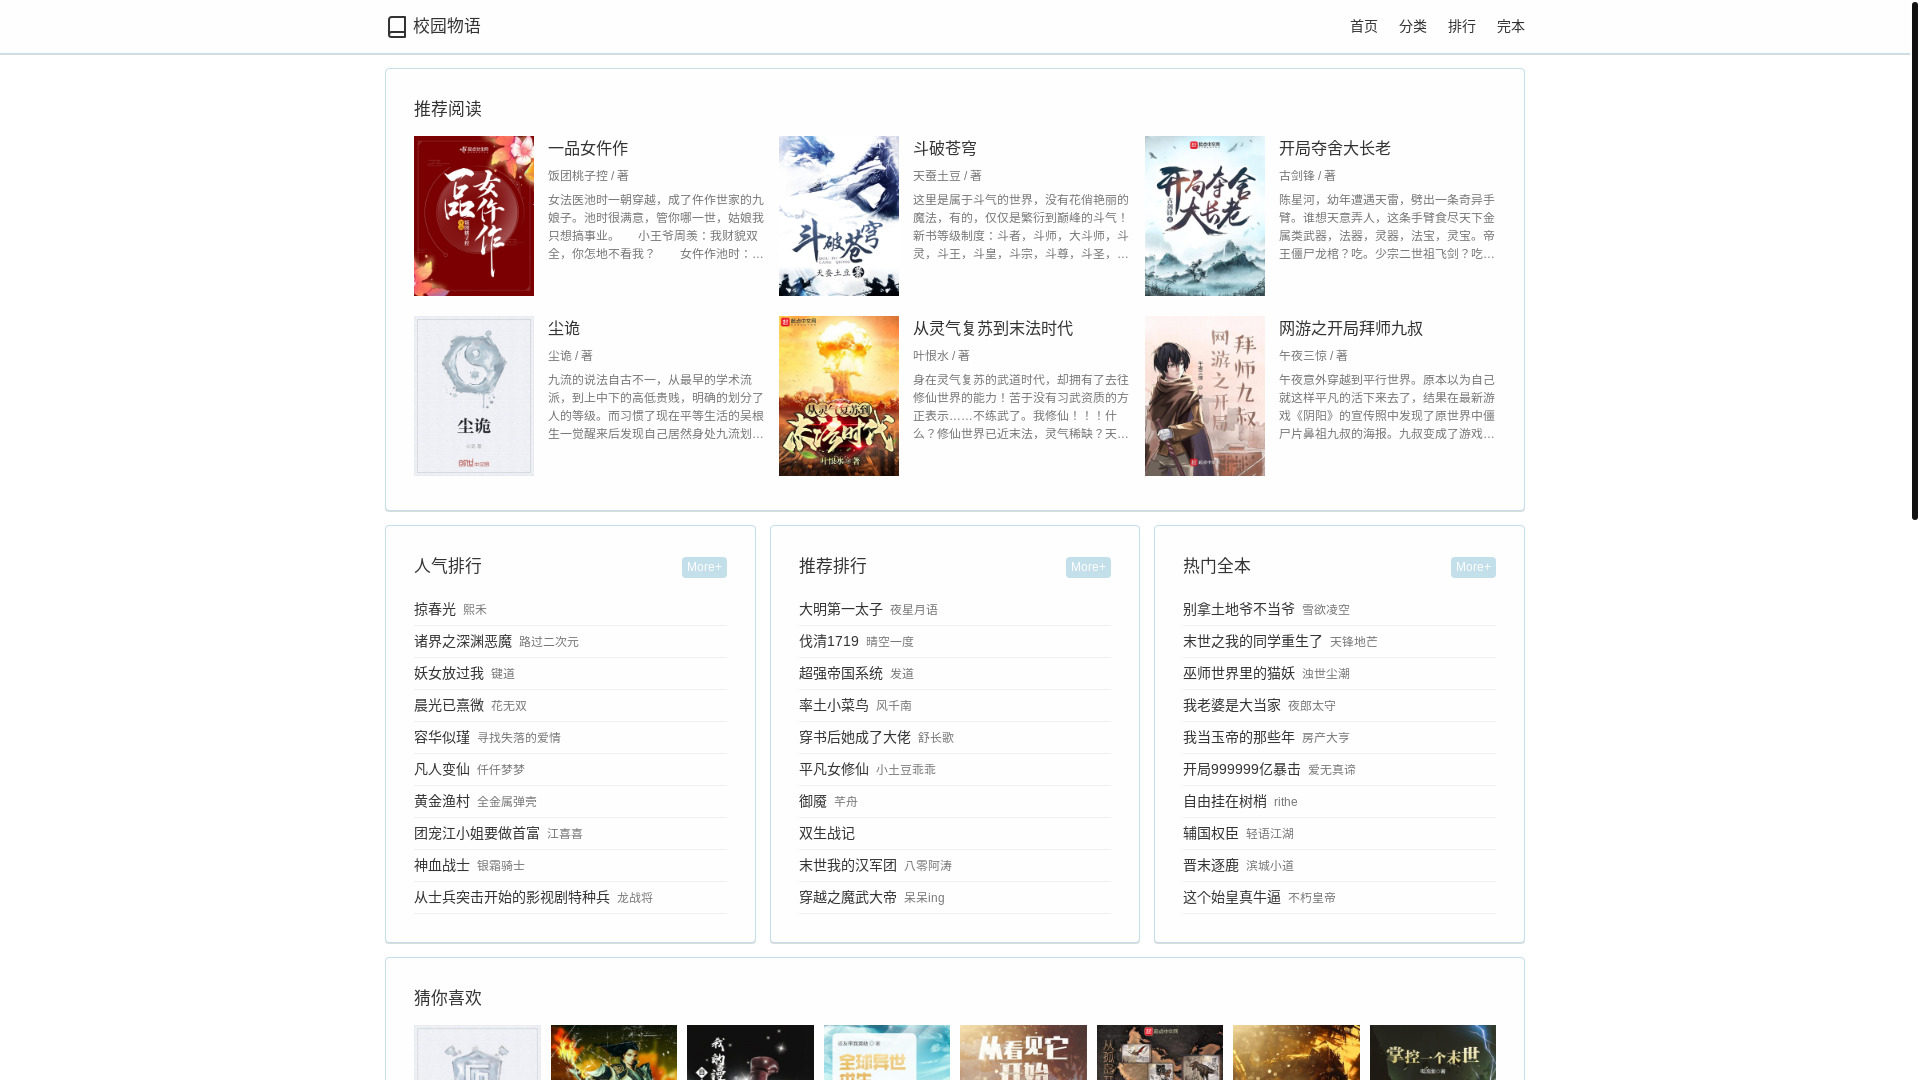Open the 首页 nav item
The height and width of the screenshot is (1080, 1920).
[1363, 27]
